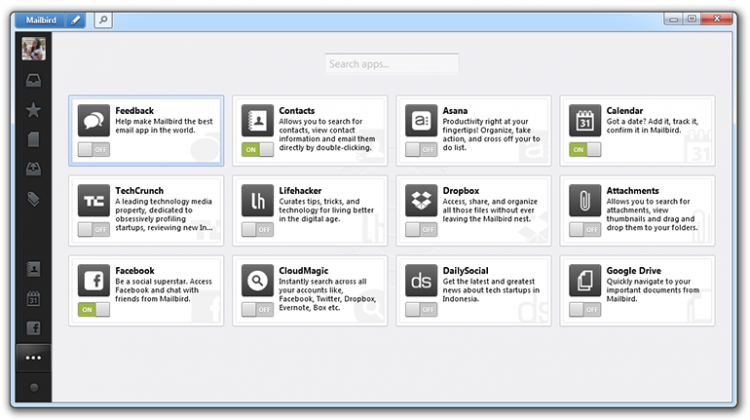The height and width of the screenshot is (420, 750).
Task: Disable the Calendar app toggle
Action: [585, 150]
